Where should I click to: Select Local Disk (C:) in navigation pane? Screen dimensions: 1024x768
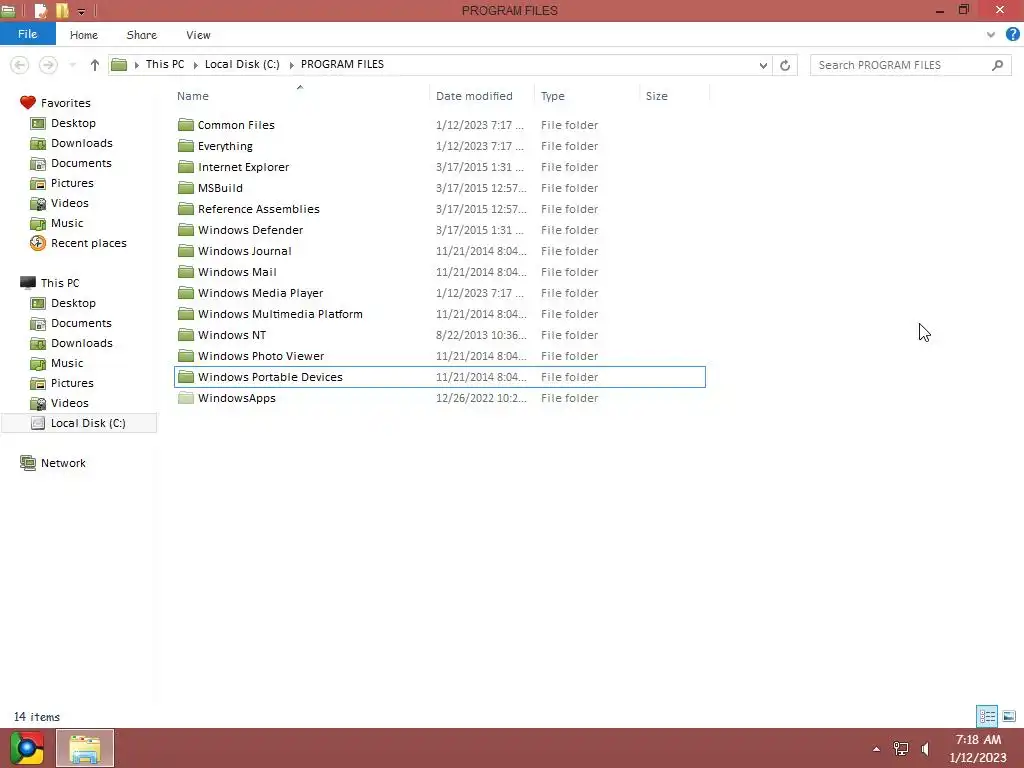point(79,423)
